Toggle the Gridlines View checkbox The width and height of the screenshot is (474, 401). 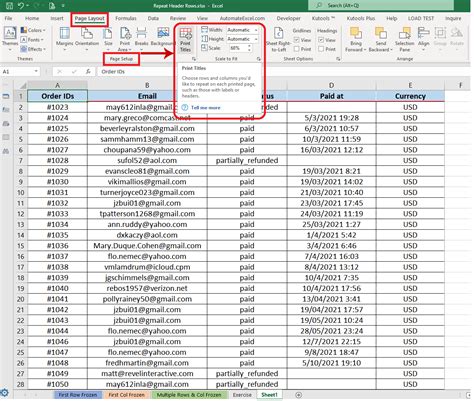tap(296, 40)
